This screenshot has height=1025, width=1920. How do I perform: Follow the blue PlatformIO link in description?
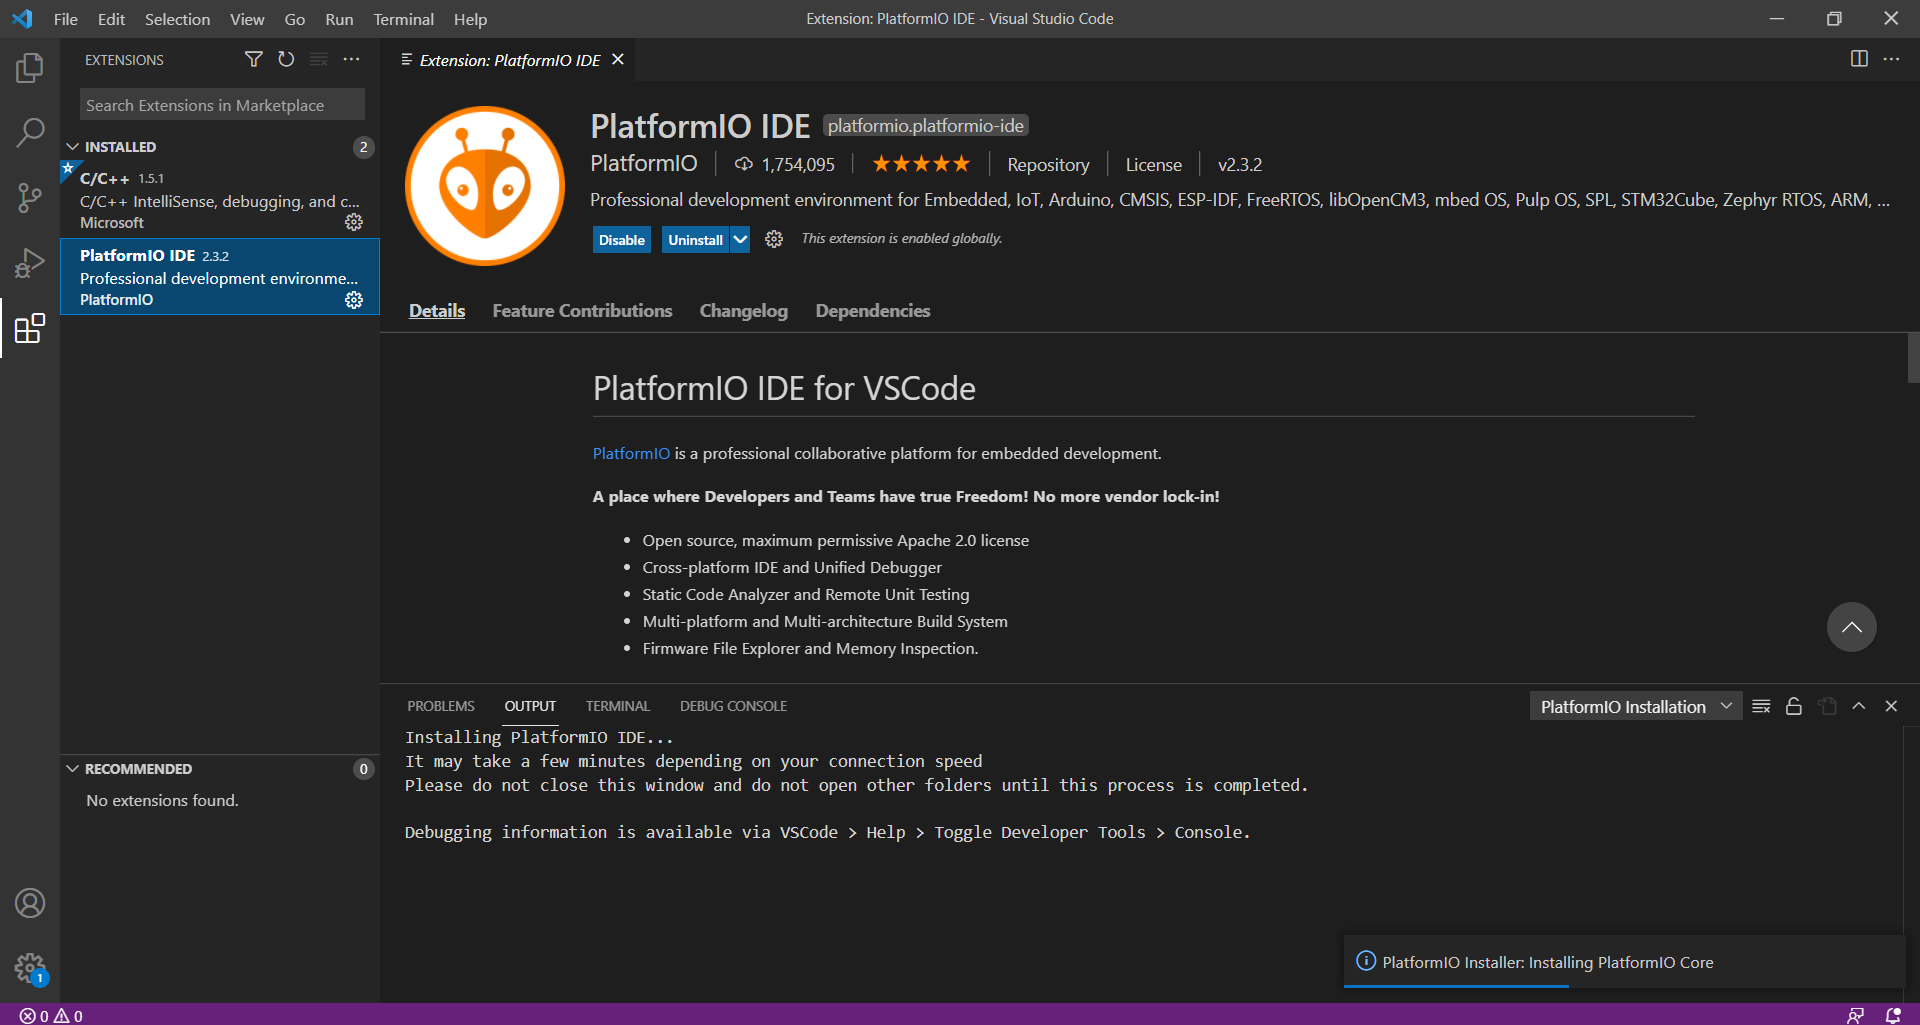(x=631, y=454)
